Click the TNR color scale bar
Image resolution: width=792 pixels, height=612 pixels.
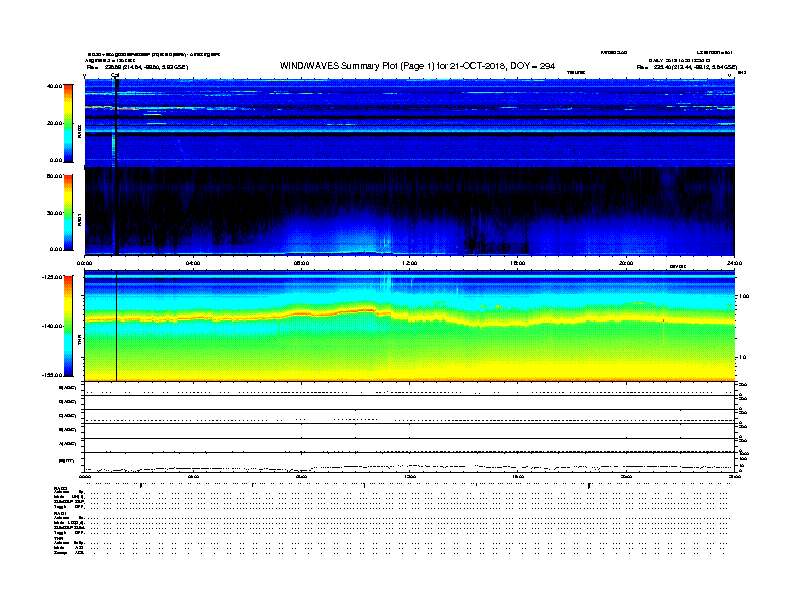[68, 326]
